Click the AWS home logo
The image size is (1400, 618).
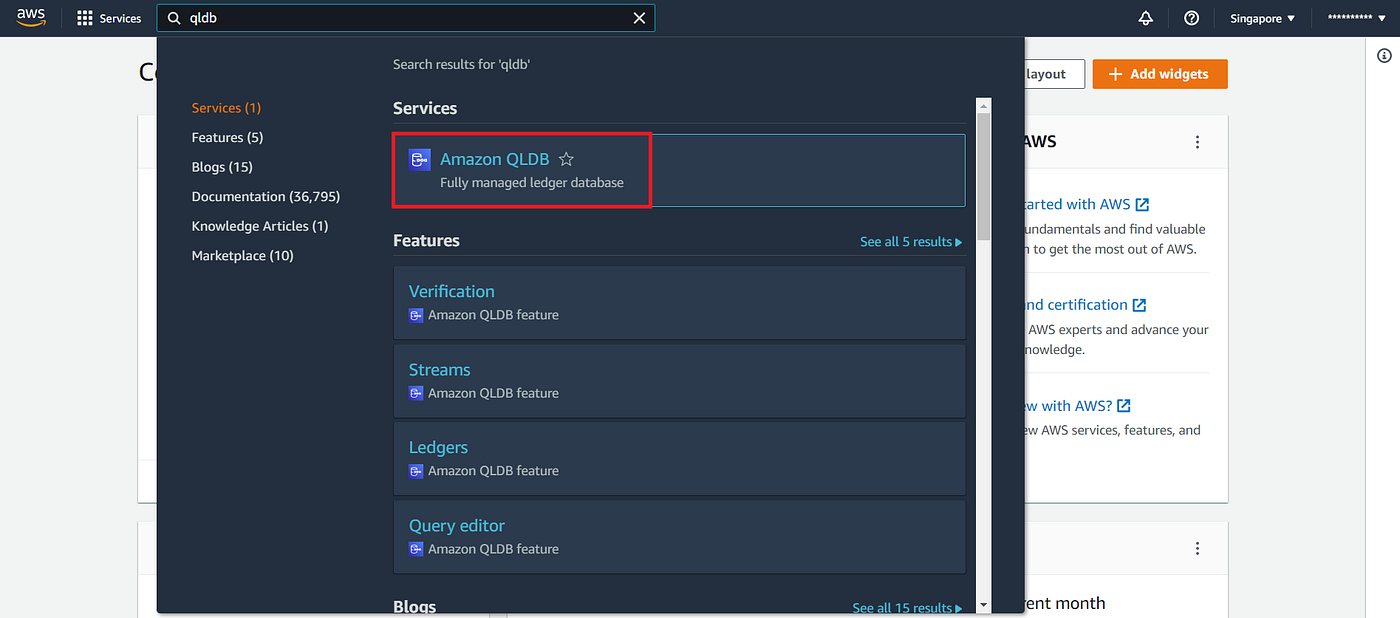point(30,17)
